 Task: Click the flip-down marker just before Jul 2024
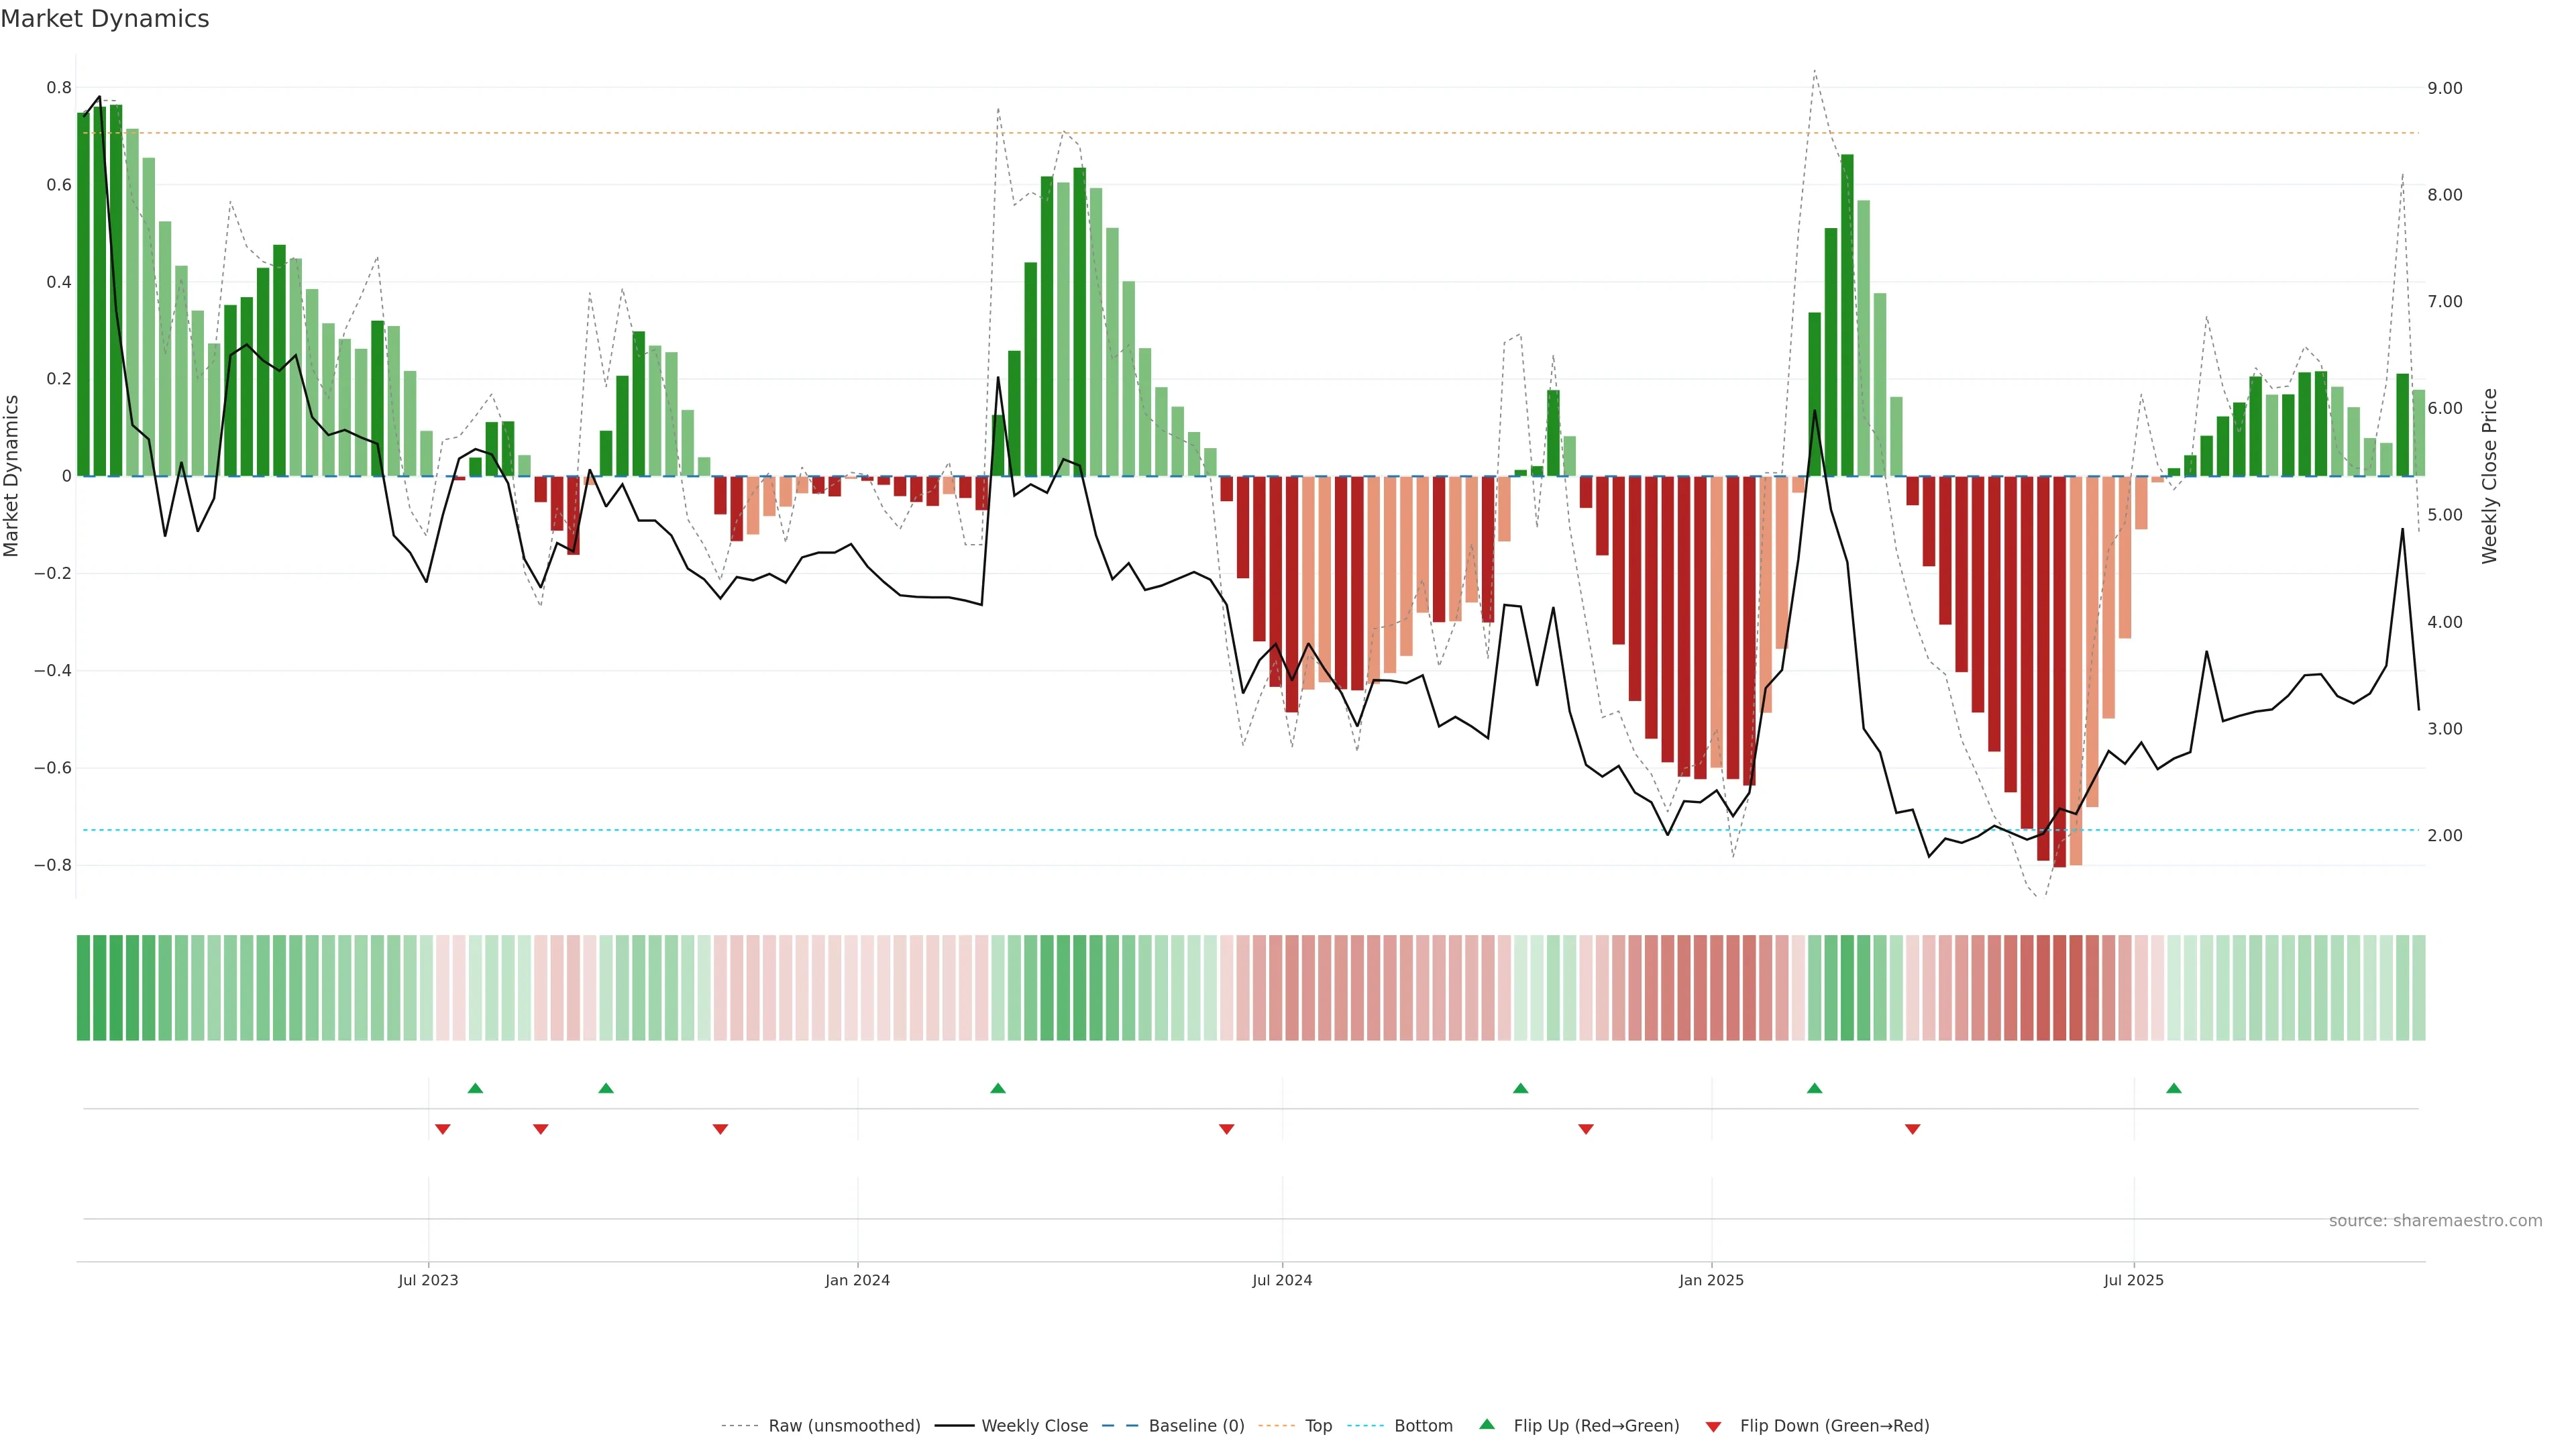pyautogui.click(x=1227, y=1129)
